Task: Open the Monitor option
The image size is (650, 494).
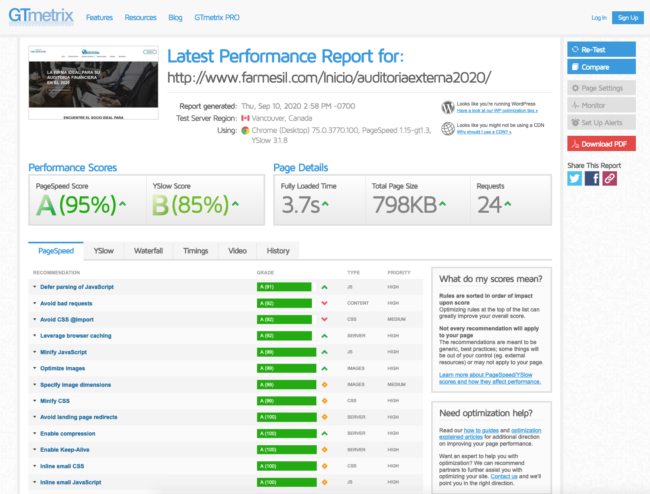Action: pyautogui.click(x=601, y=105)
